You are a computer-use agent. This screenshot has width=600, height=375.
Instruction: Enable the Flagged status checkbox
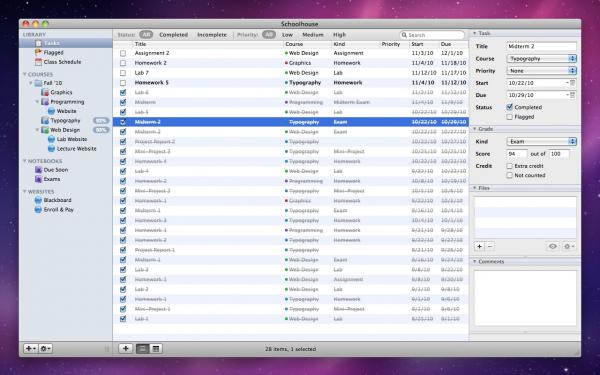point(509,117)
